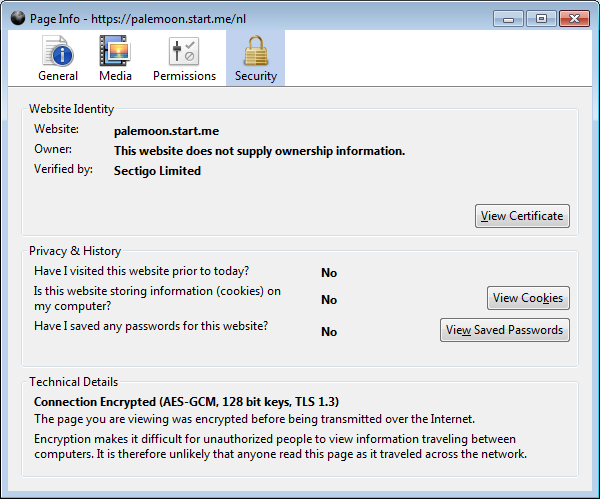Screen dimensions: 600x499
Task: Click the Connection Encrypted heading text
Action: tap(186, 402)
